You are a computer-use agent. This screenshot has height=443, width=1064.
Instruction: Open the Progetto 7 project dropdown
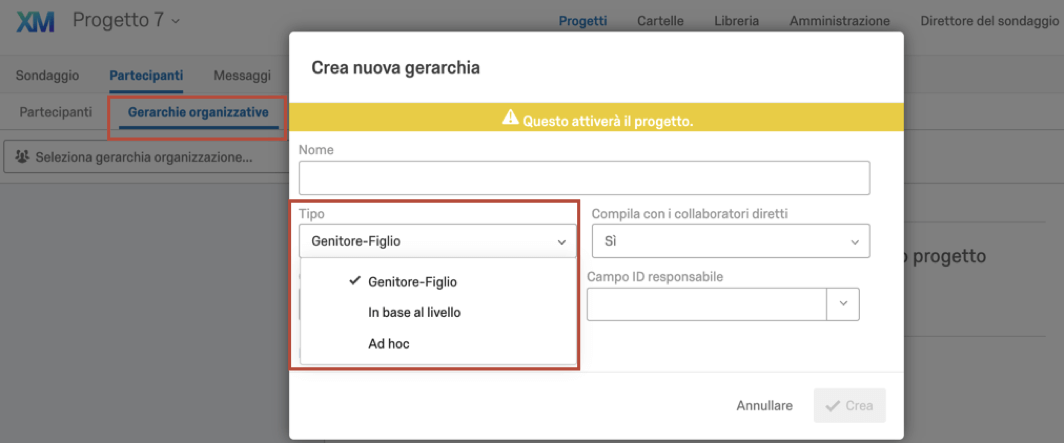[126, 20]
